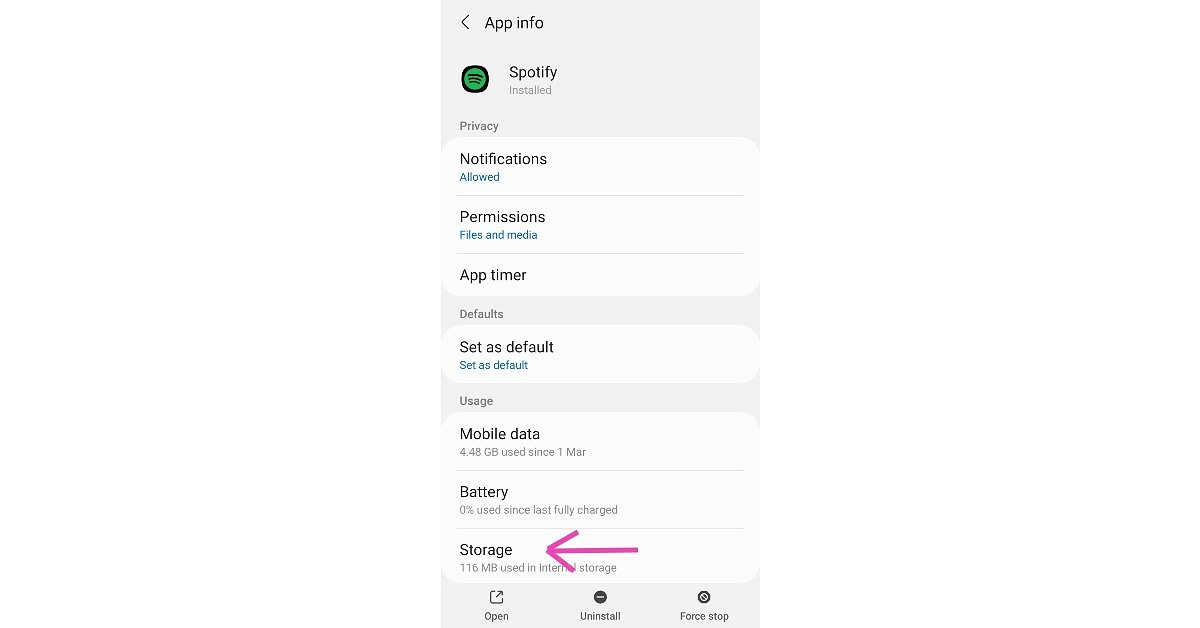
Task: View Mobile data usage details
Action: click(500, 434)
